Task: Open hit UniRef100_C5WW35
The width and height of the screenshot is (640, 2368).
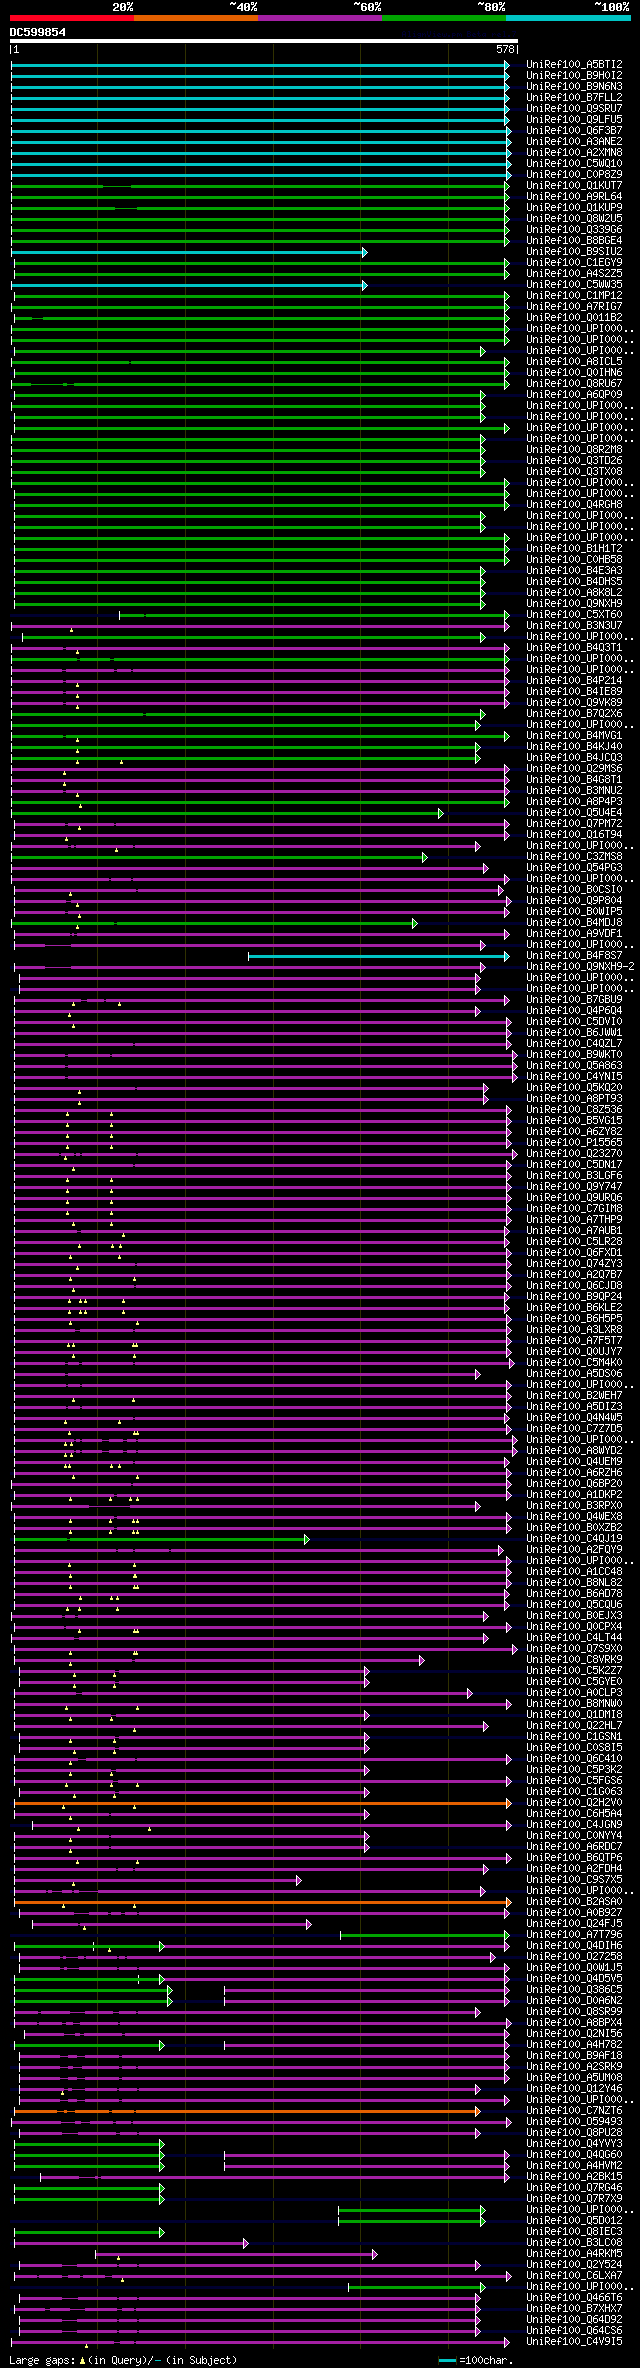Action: [574, 284]
